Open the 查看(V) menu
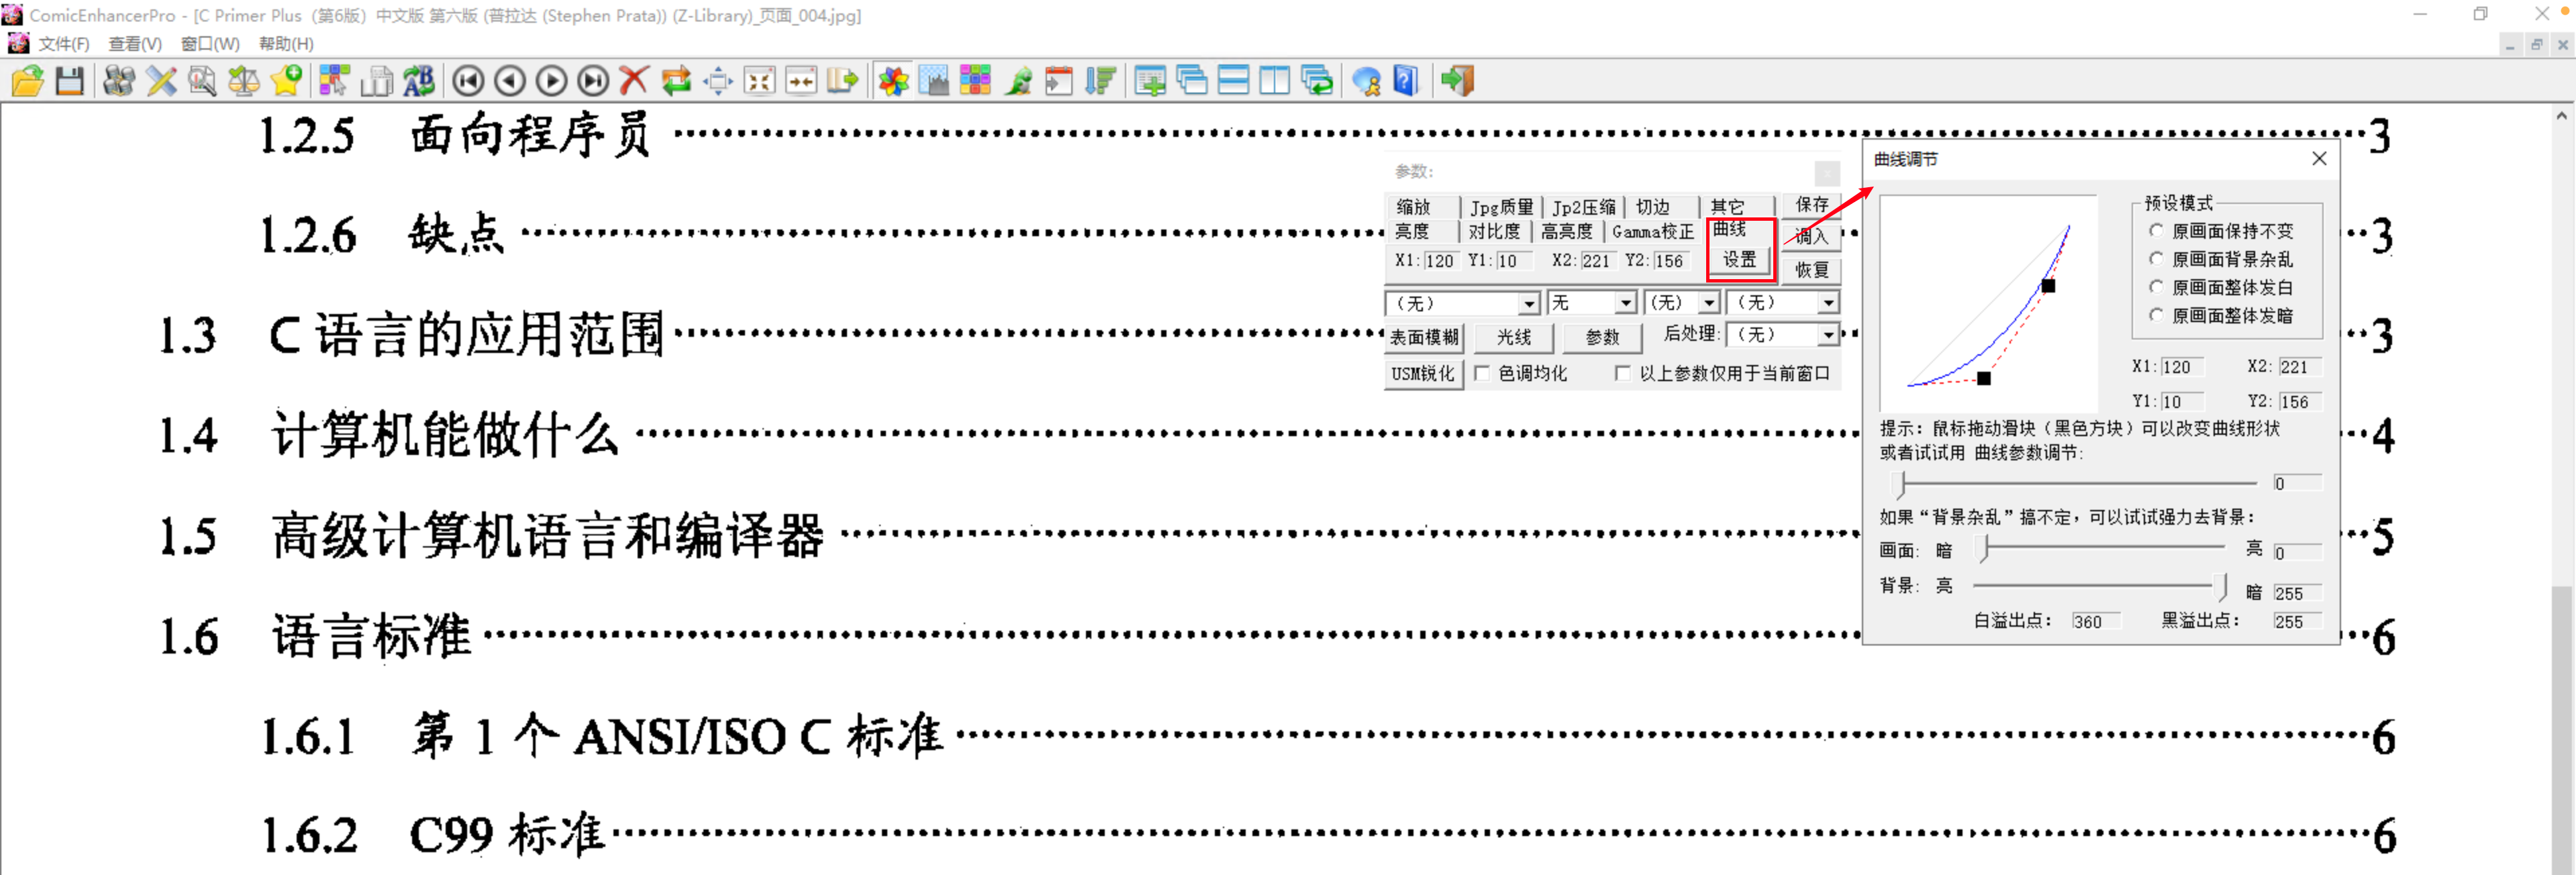This screenshot has width=2576, height=875. pyautogui.click(x=134, y=44)
